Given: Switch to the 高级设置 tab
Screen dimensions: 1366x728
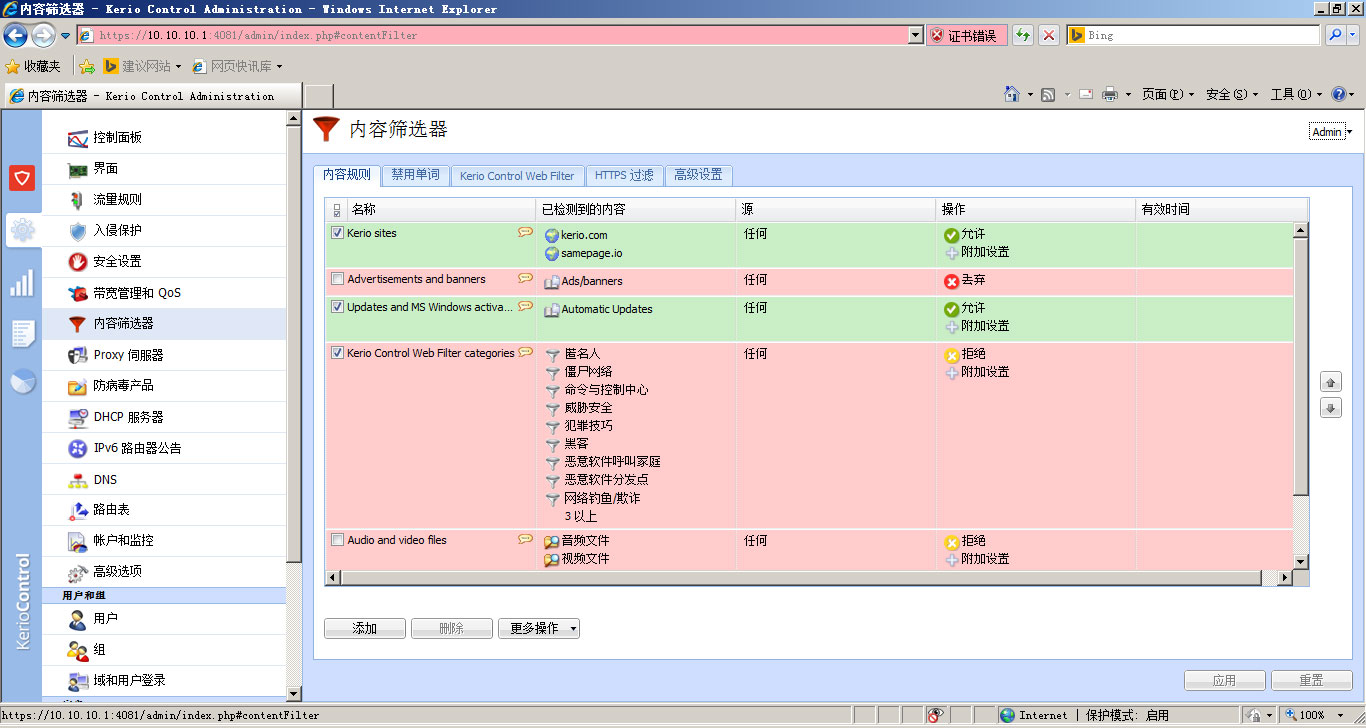Looking at the screenshot, I should pyautogui.click(x=698, y=175).
